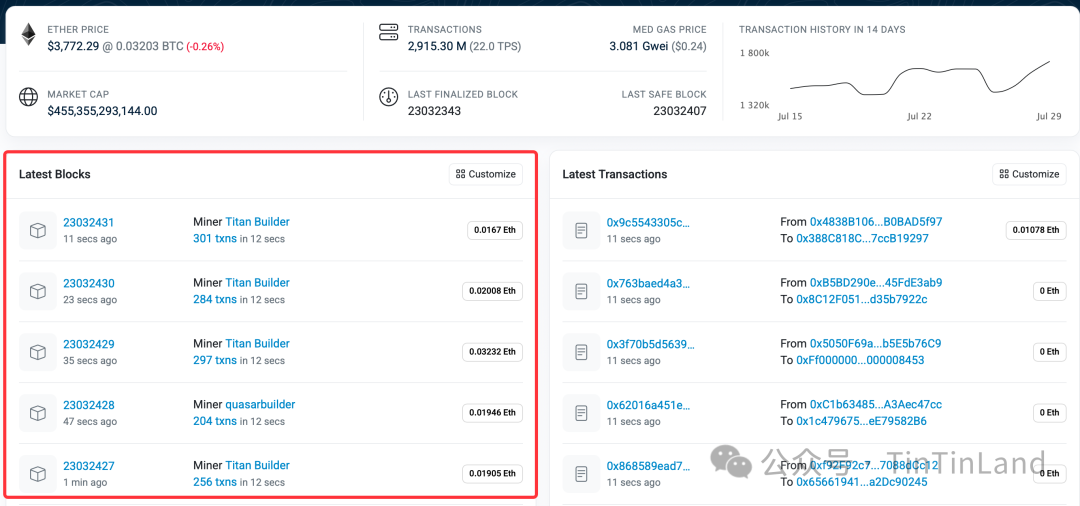View the 256 txns link
Screen dimensions: 1080x506
tap(215, 482)
